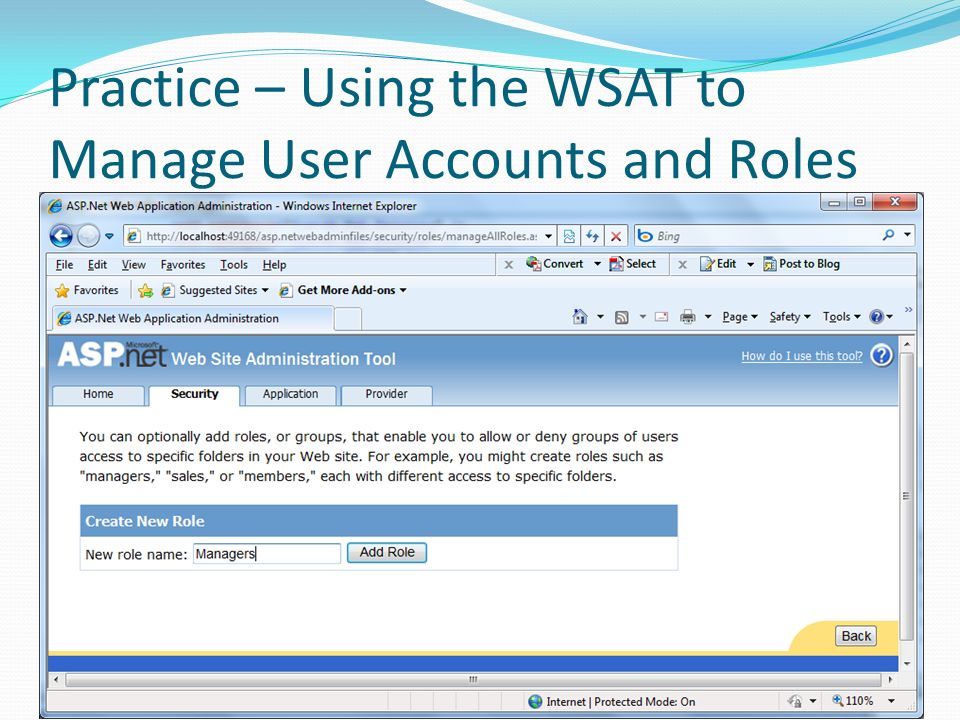This screenshot has height=720, width=960.
Task: Open the Tools menu in menu bar
Action: (234, 264)
